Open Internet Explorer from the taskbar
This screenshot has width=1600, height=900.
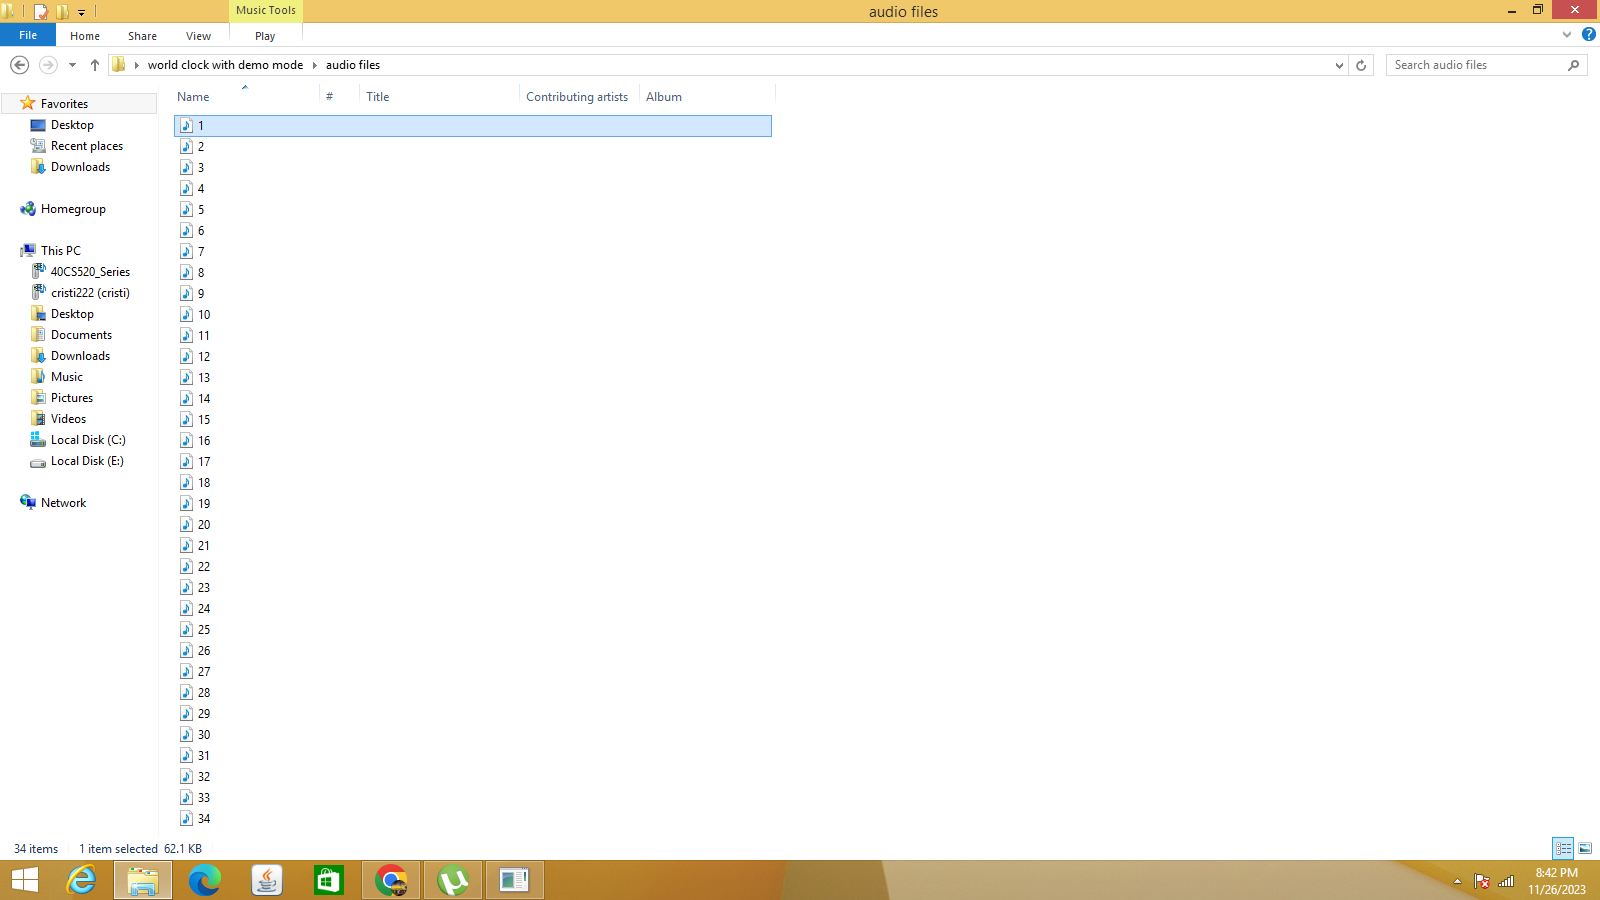[81, 880]
